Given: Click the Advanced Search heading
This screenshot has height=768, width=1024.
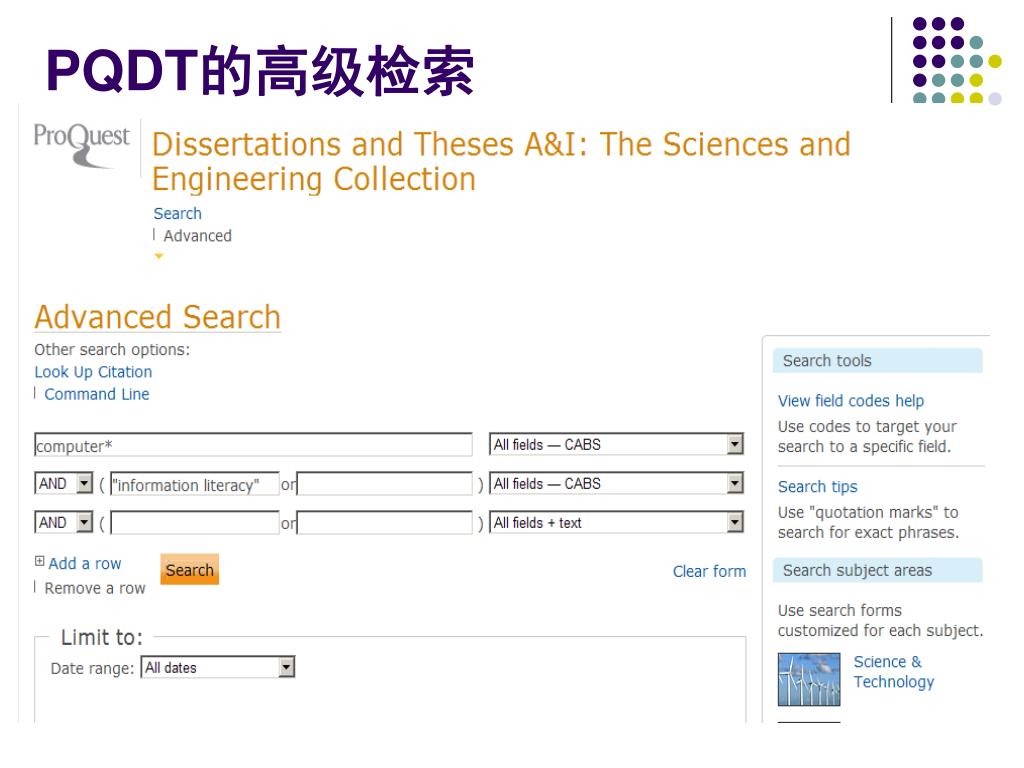Looking at the screenshot, I should [x=157, y=317].
